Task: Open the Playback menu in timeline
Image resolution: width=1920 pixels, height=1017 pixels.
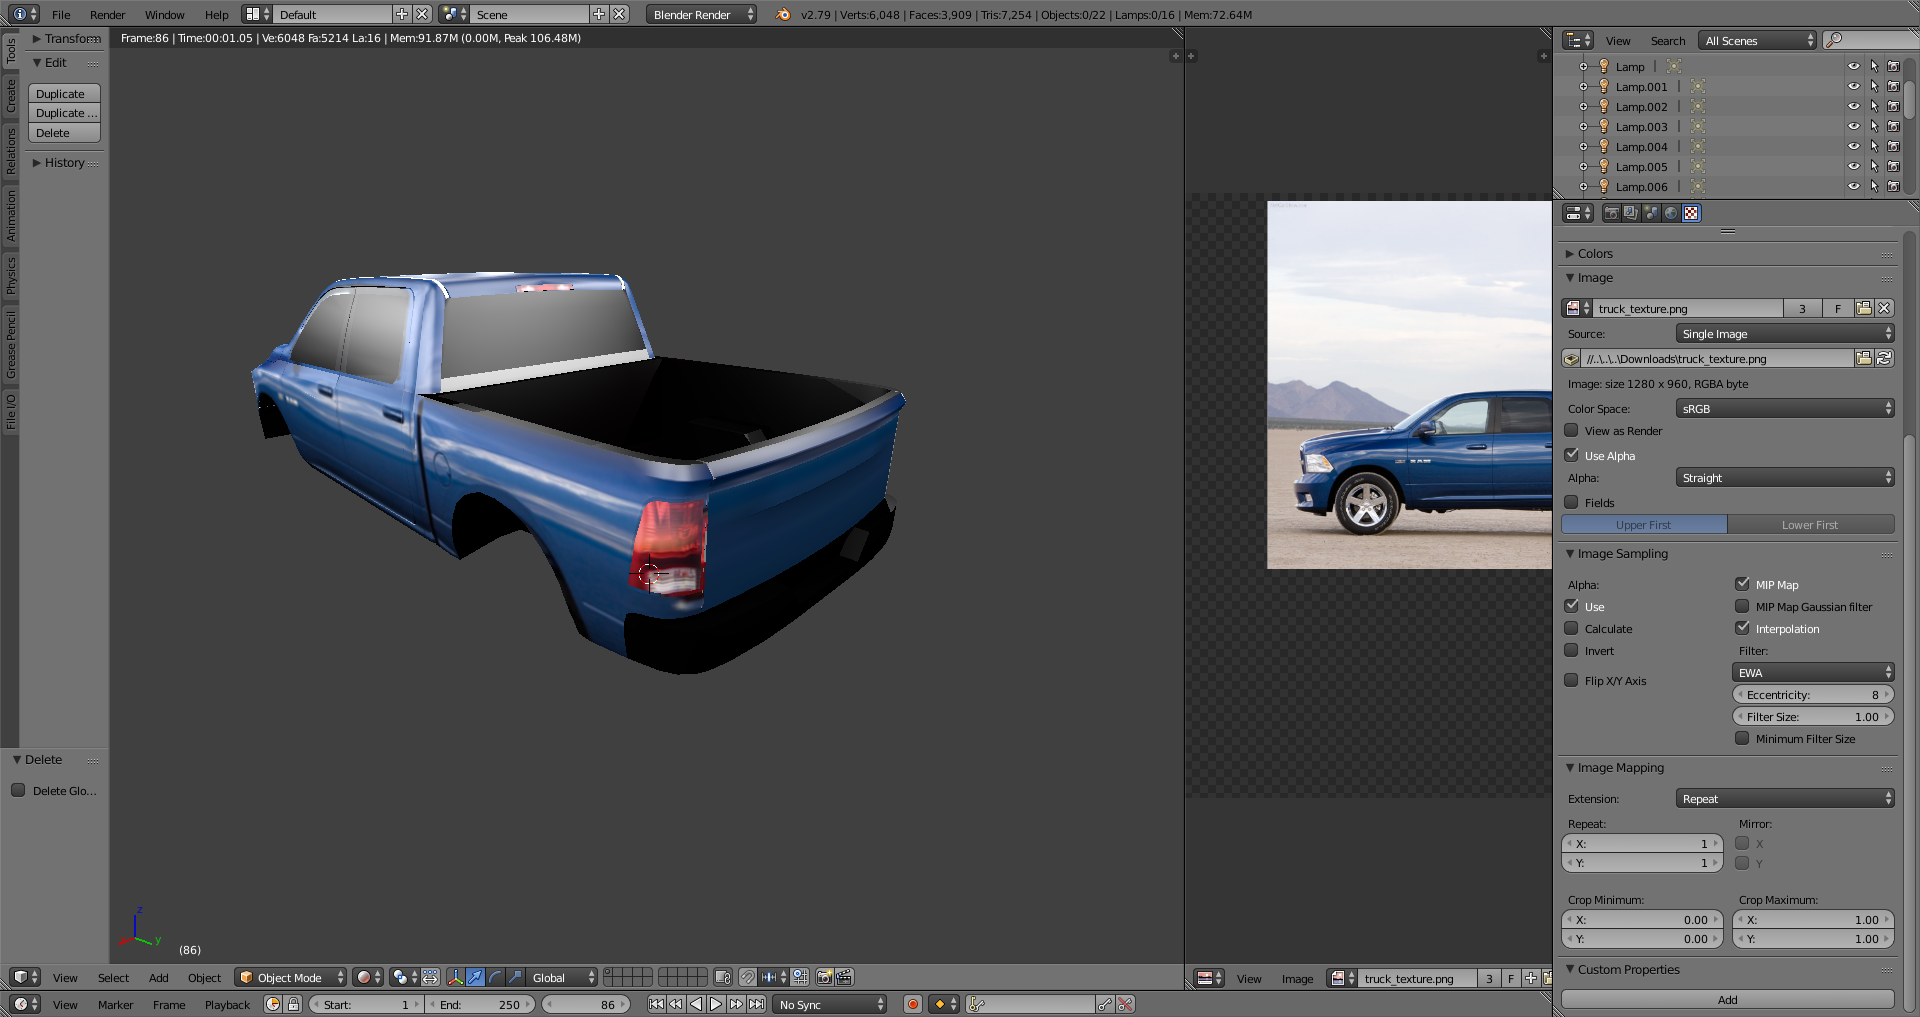Action: (227, 1005)
